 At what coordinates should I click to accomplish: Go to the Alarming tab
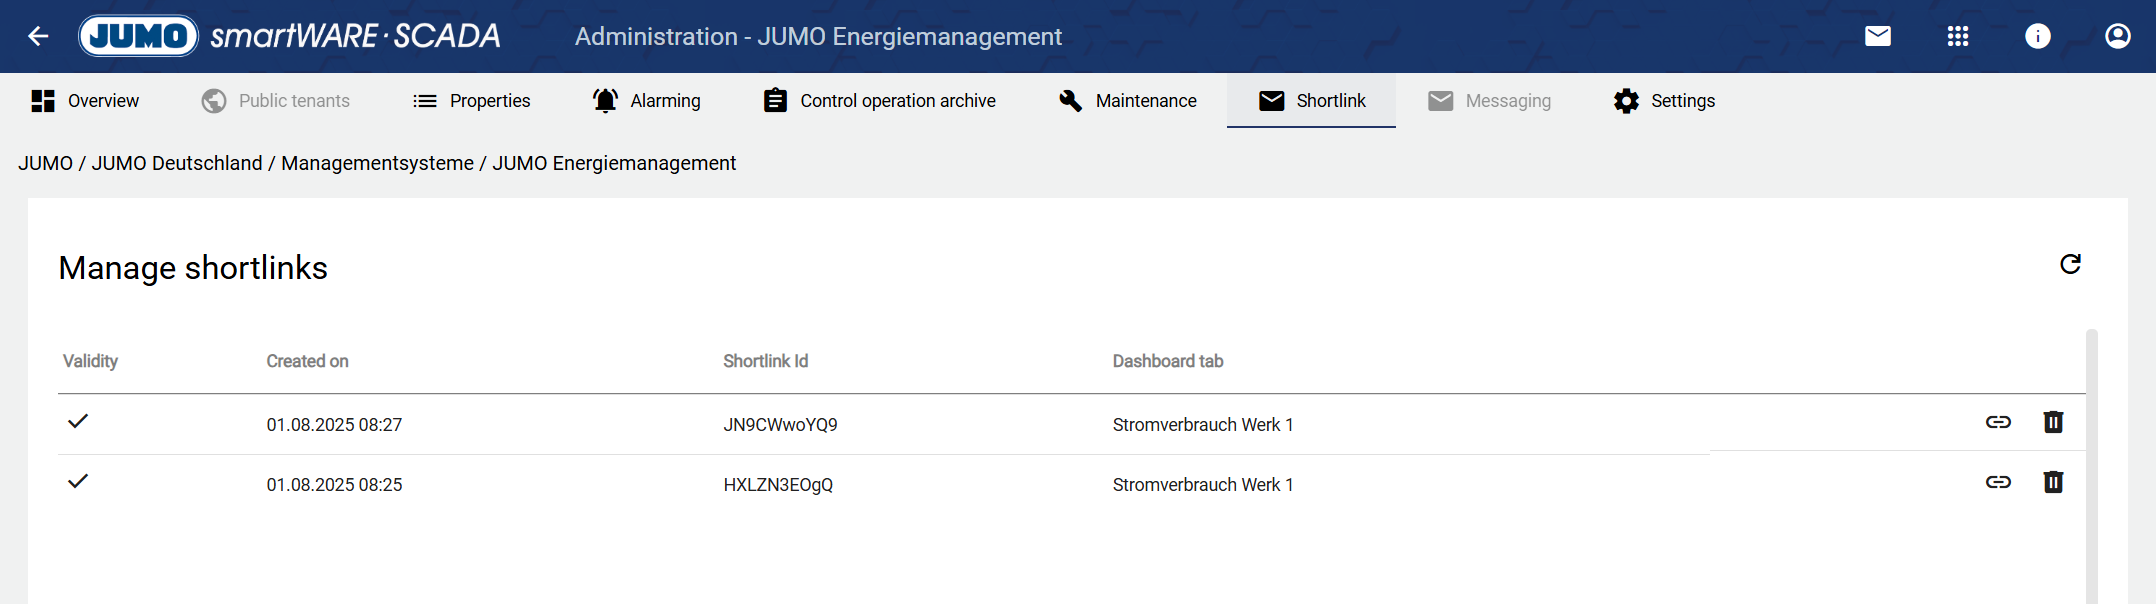[646, 101]
